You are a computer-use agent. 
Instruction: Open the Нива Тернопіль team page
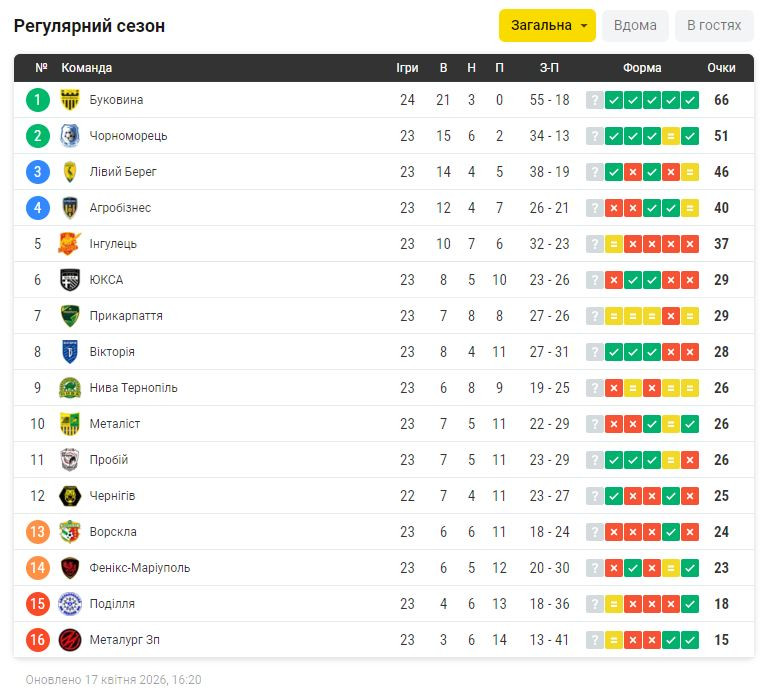click(x=133, y=388)
